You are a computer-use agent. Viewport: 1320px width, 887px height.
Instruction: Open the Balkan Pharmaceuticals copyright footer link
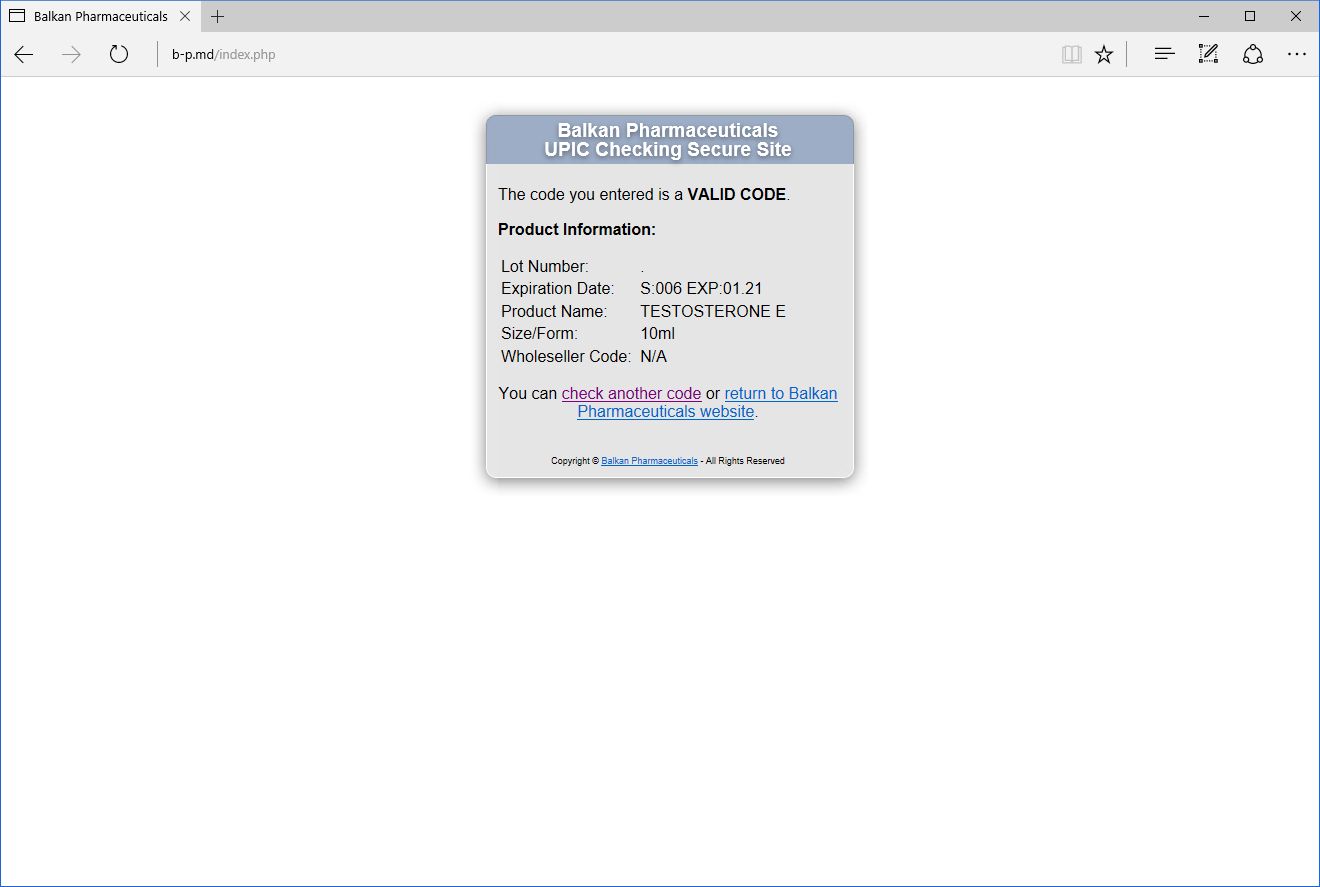pos(649,461)
